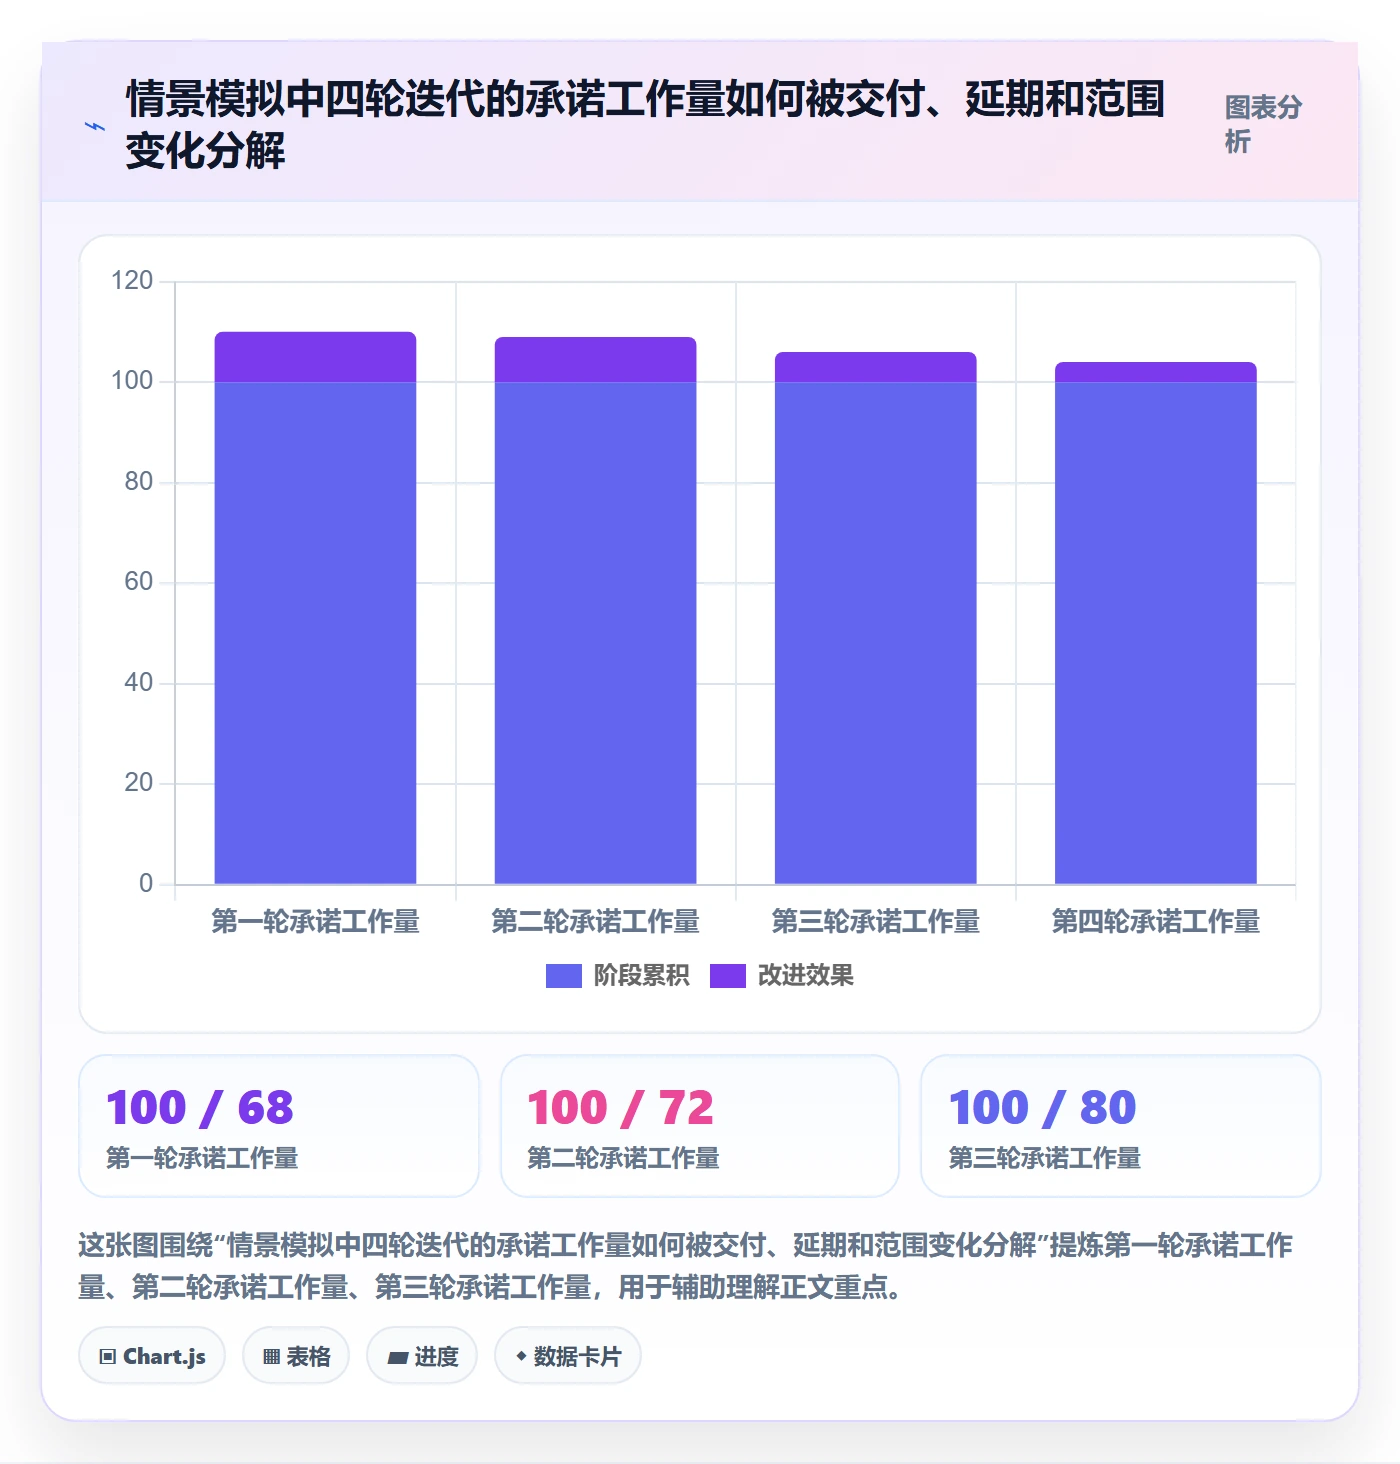Click the 数据卡片 tag chip

coord(568,1356)
